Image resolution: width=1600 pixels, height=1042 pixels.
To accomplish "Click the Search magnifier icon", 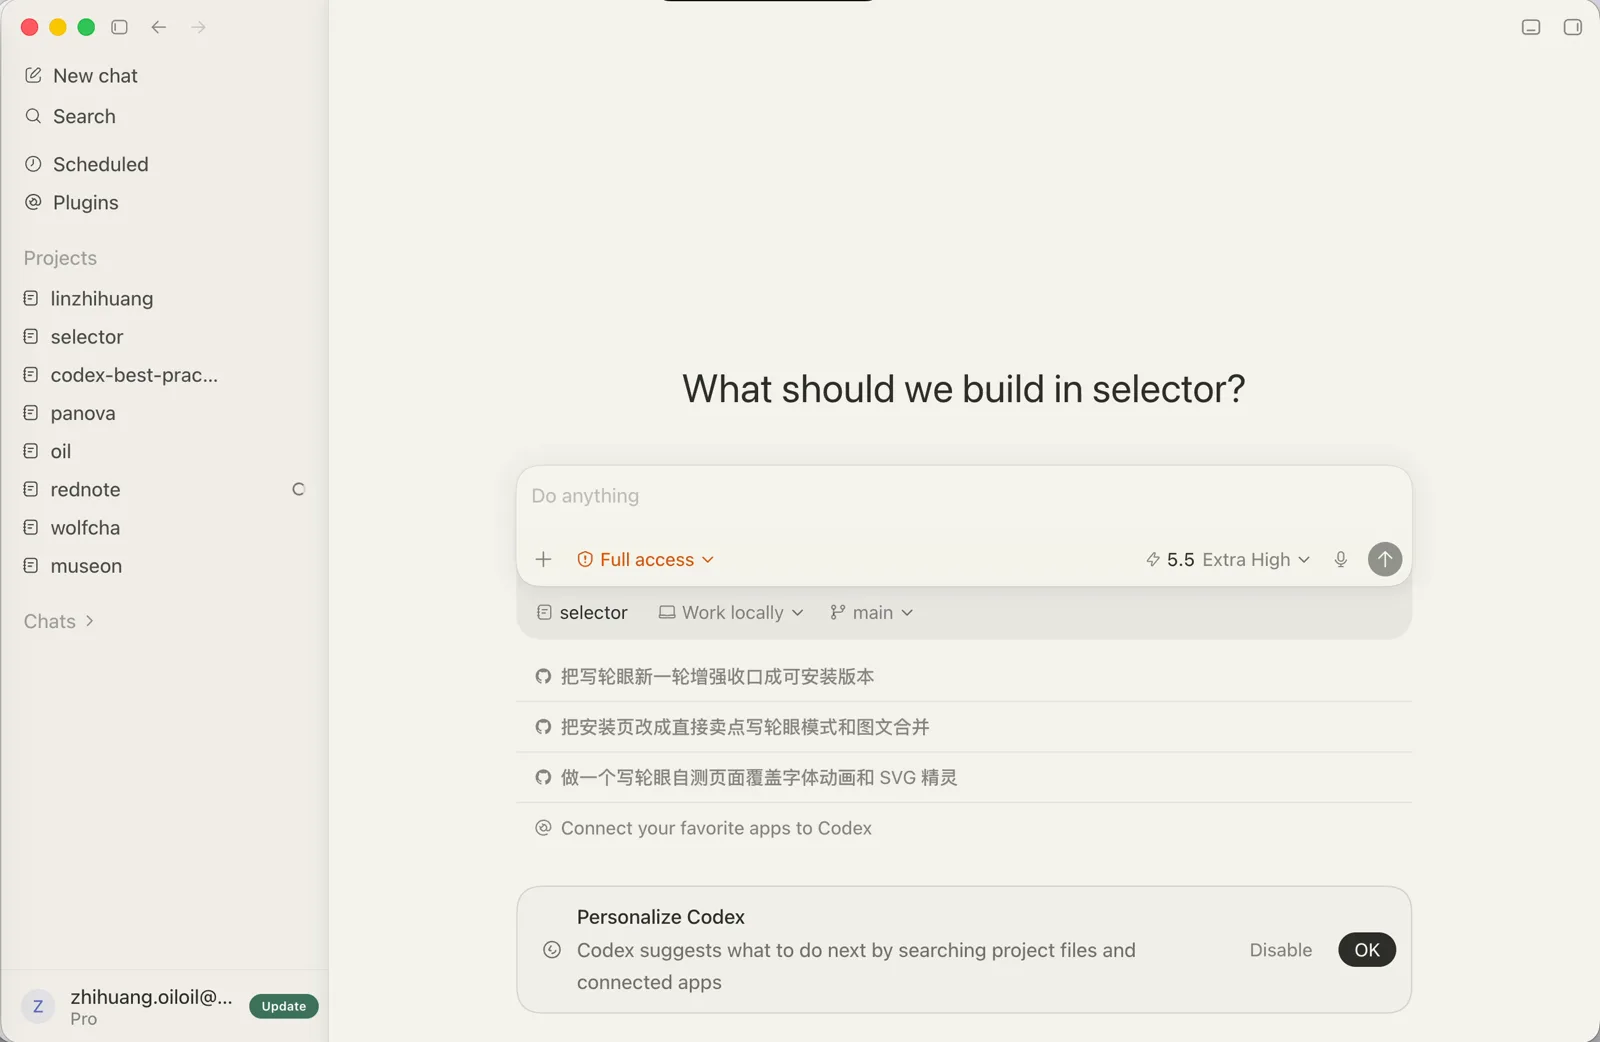I will tap(33, 116).
